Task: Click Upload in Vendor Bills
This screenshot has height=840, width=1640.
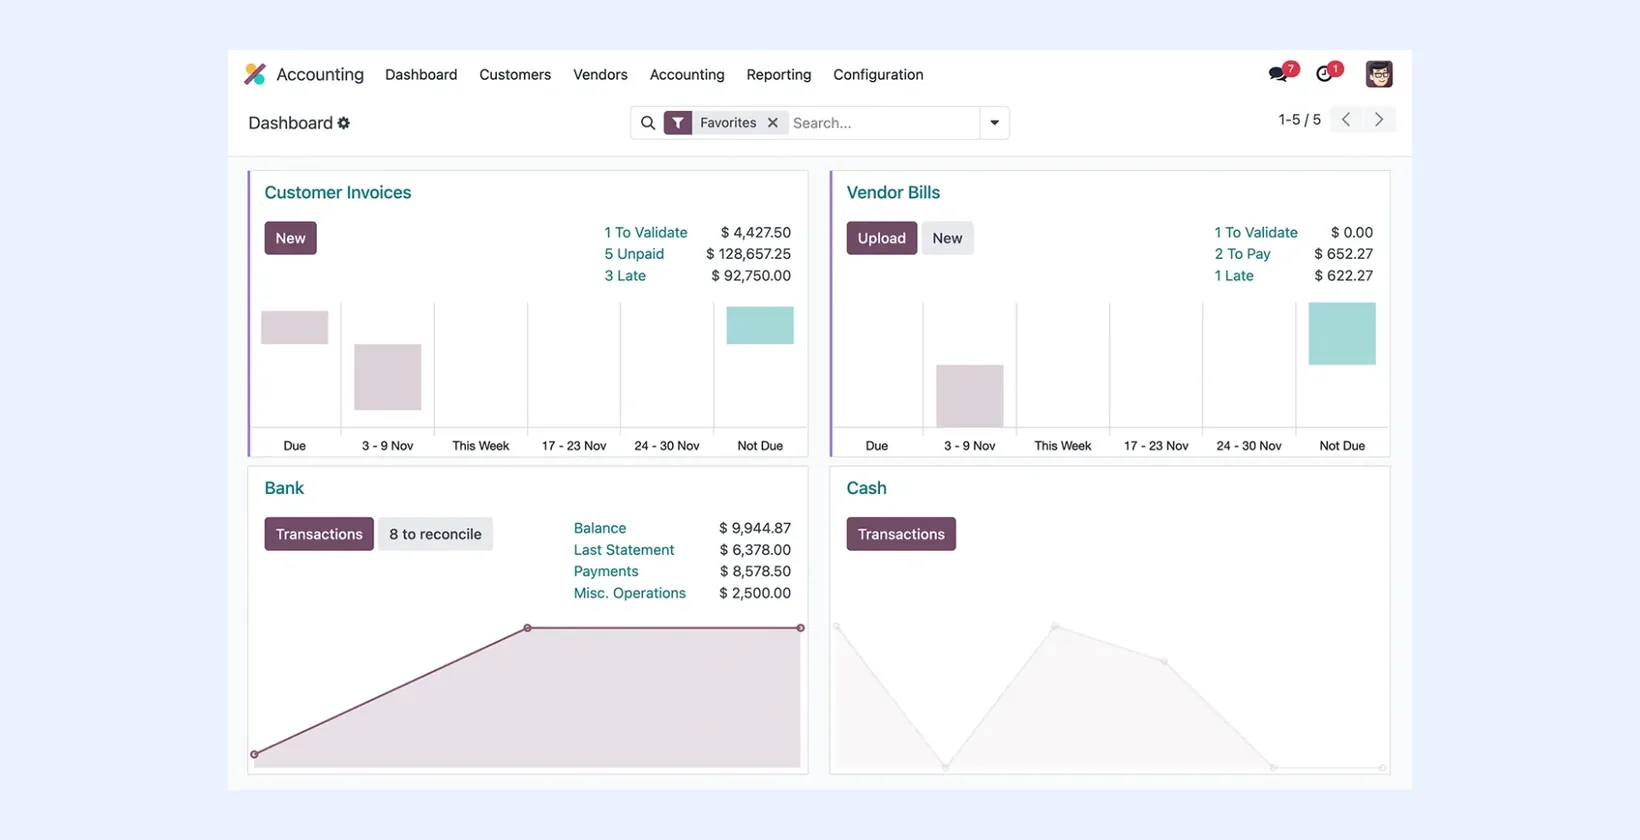Action: [881, 238]
